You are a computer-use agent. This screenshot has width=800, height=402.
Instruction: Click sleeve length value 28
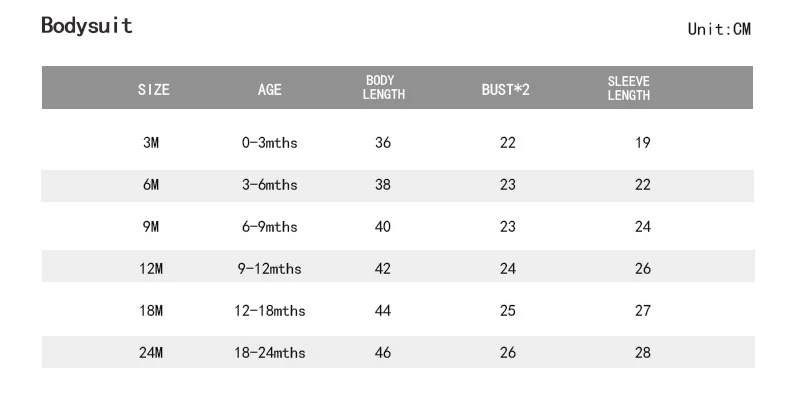tap(643, 352)
